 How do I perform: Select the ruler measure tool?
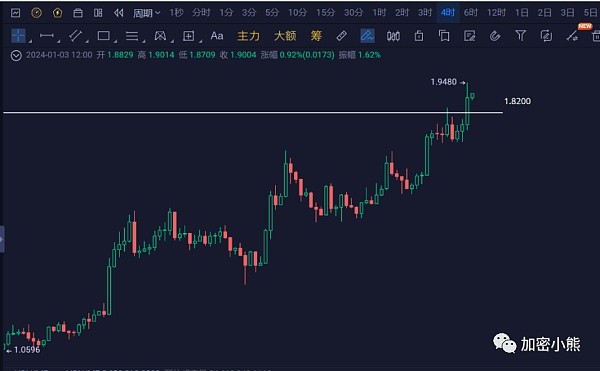(x=341, y=36)
